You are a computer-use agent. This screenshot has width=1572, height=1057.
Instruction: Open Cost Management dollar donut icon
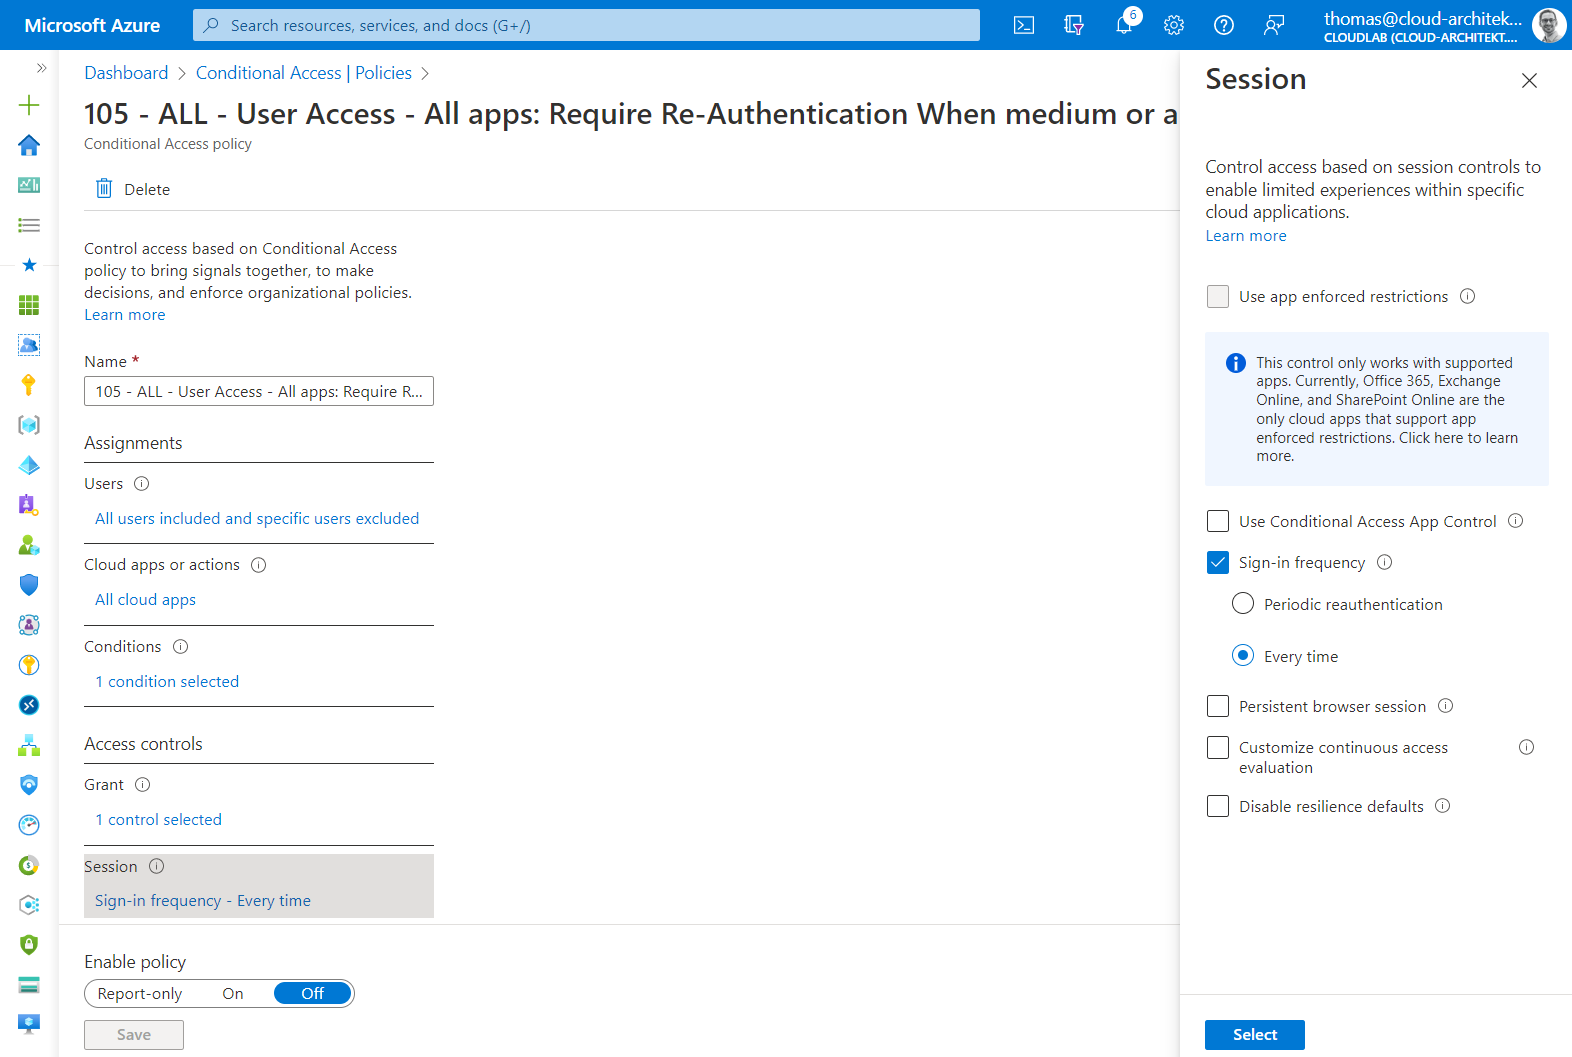(29, 865)
